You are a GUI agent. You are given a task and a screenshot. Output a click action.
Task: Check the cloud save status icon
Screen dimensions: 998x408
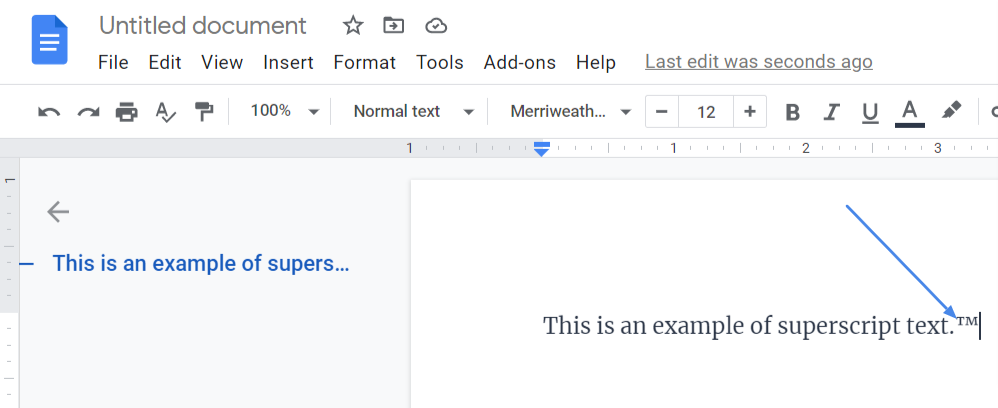pyautogui.click(x=435, y=26)
